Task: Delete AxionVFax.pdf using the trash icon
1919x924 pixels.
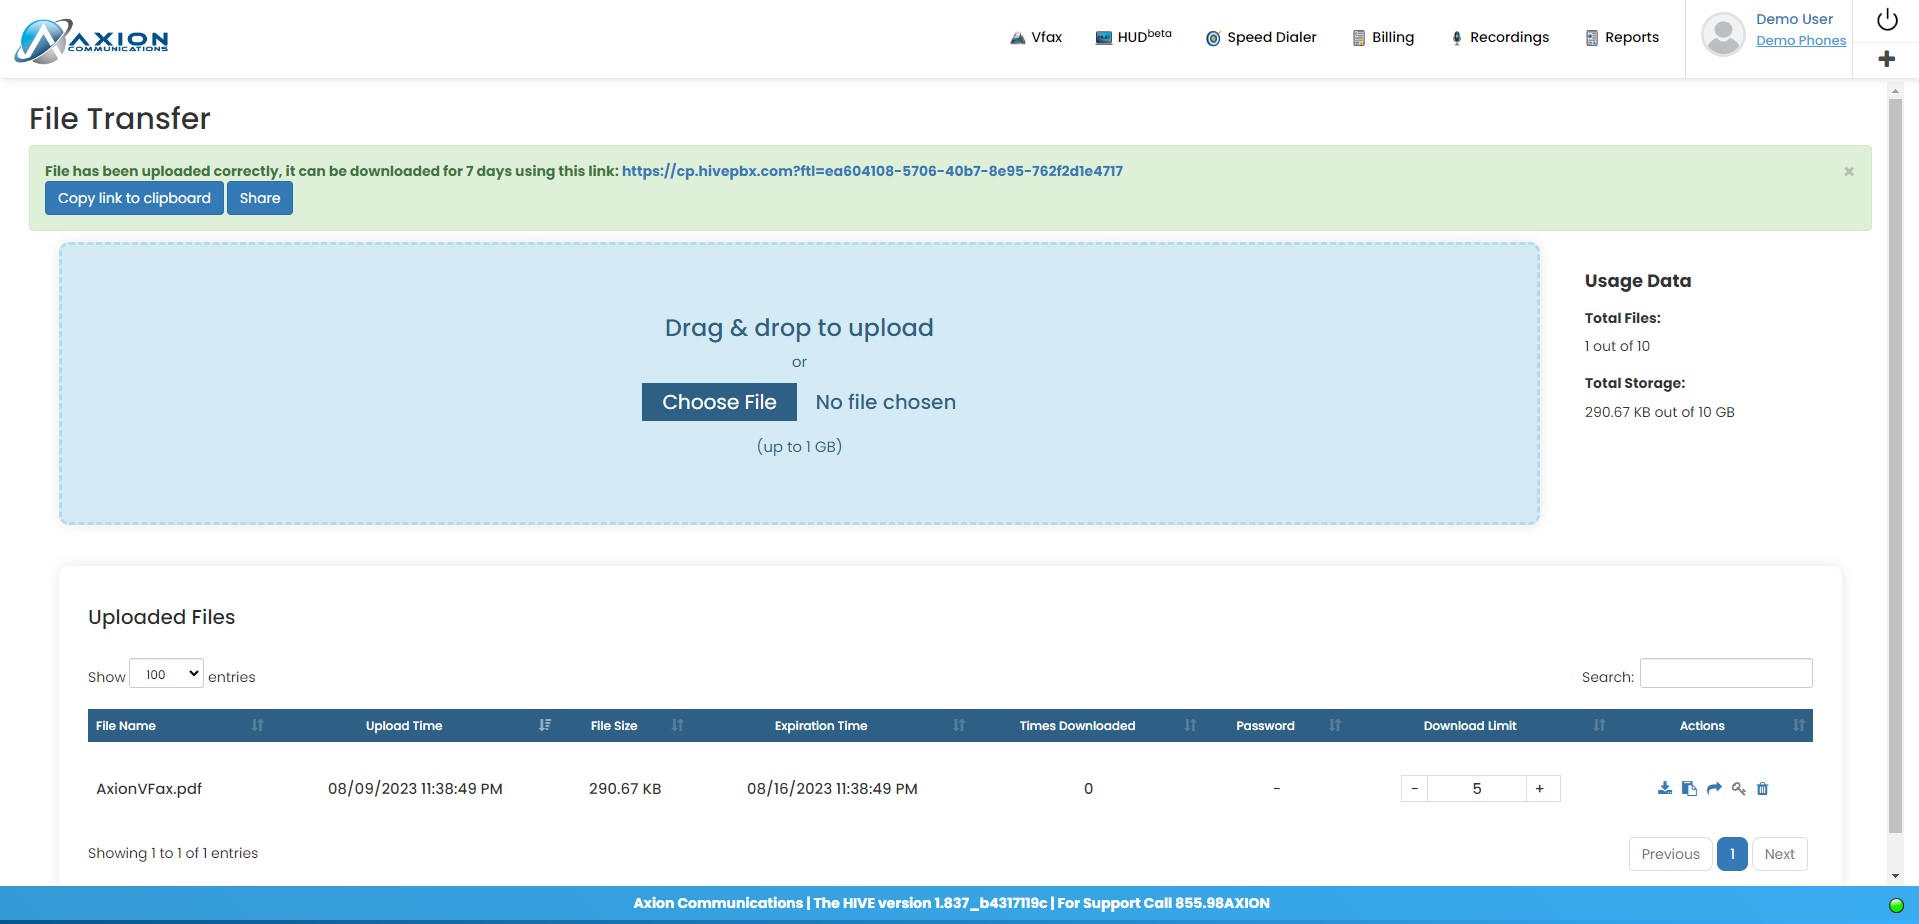Action: (x=1763, y=788)
